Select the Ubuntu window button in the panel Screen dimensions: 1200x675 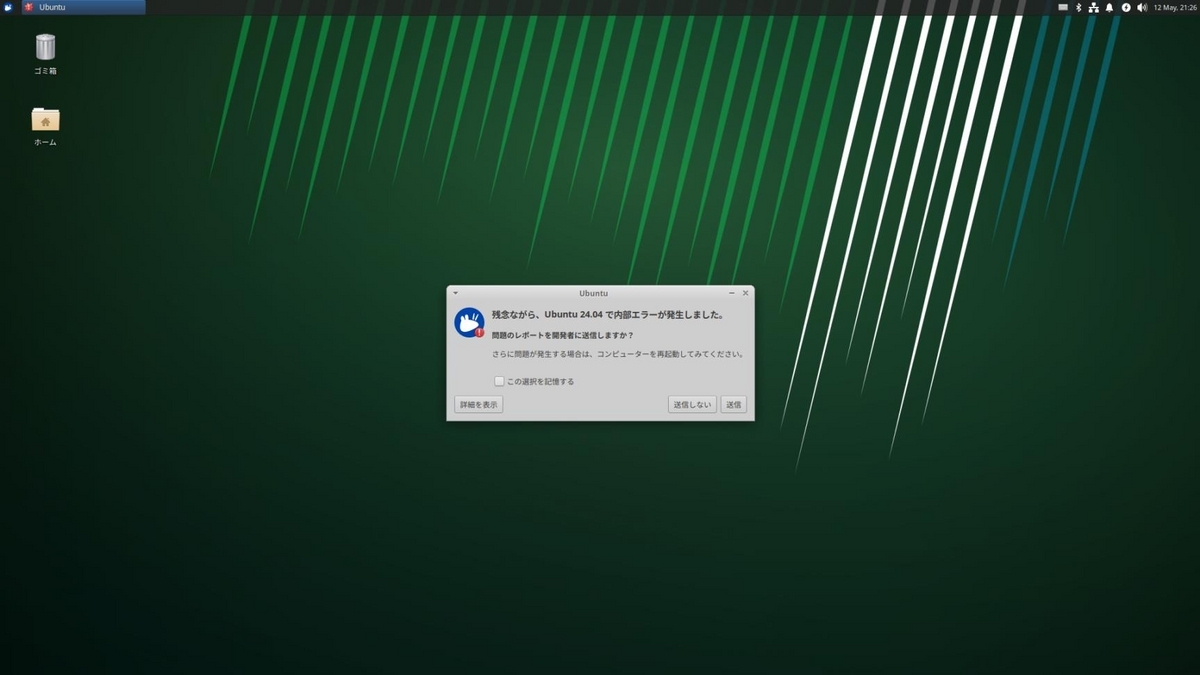83,7
